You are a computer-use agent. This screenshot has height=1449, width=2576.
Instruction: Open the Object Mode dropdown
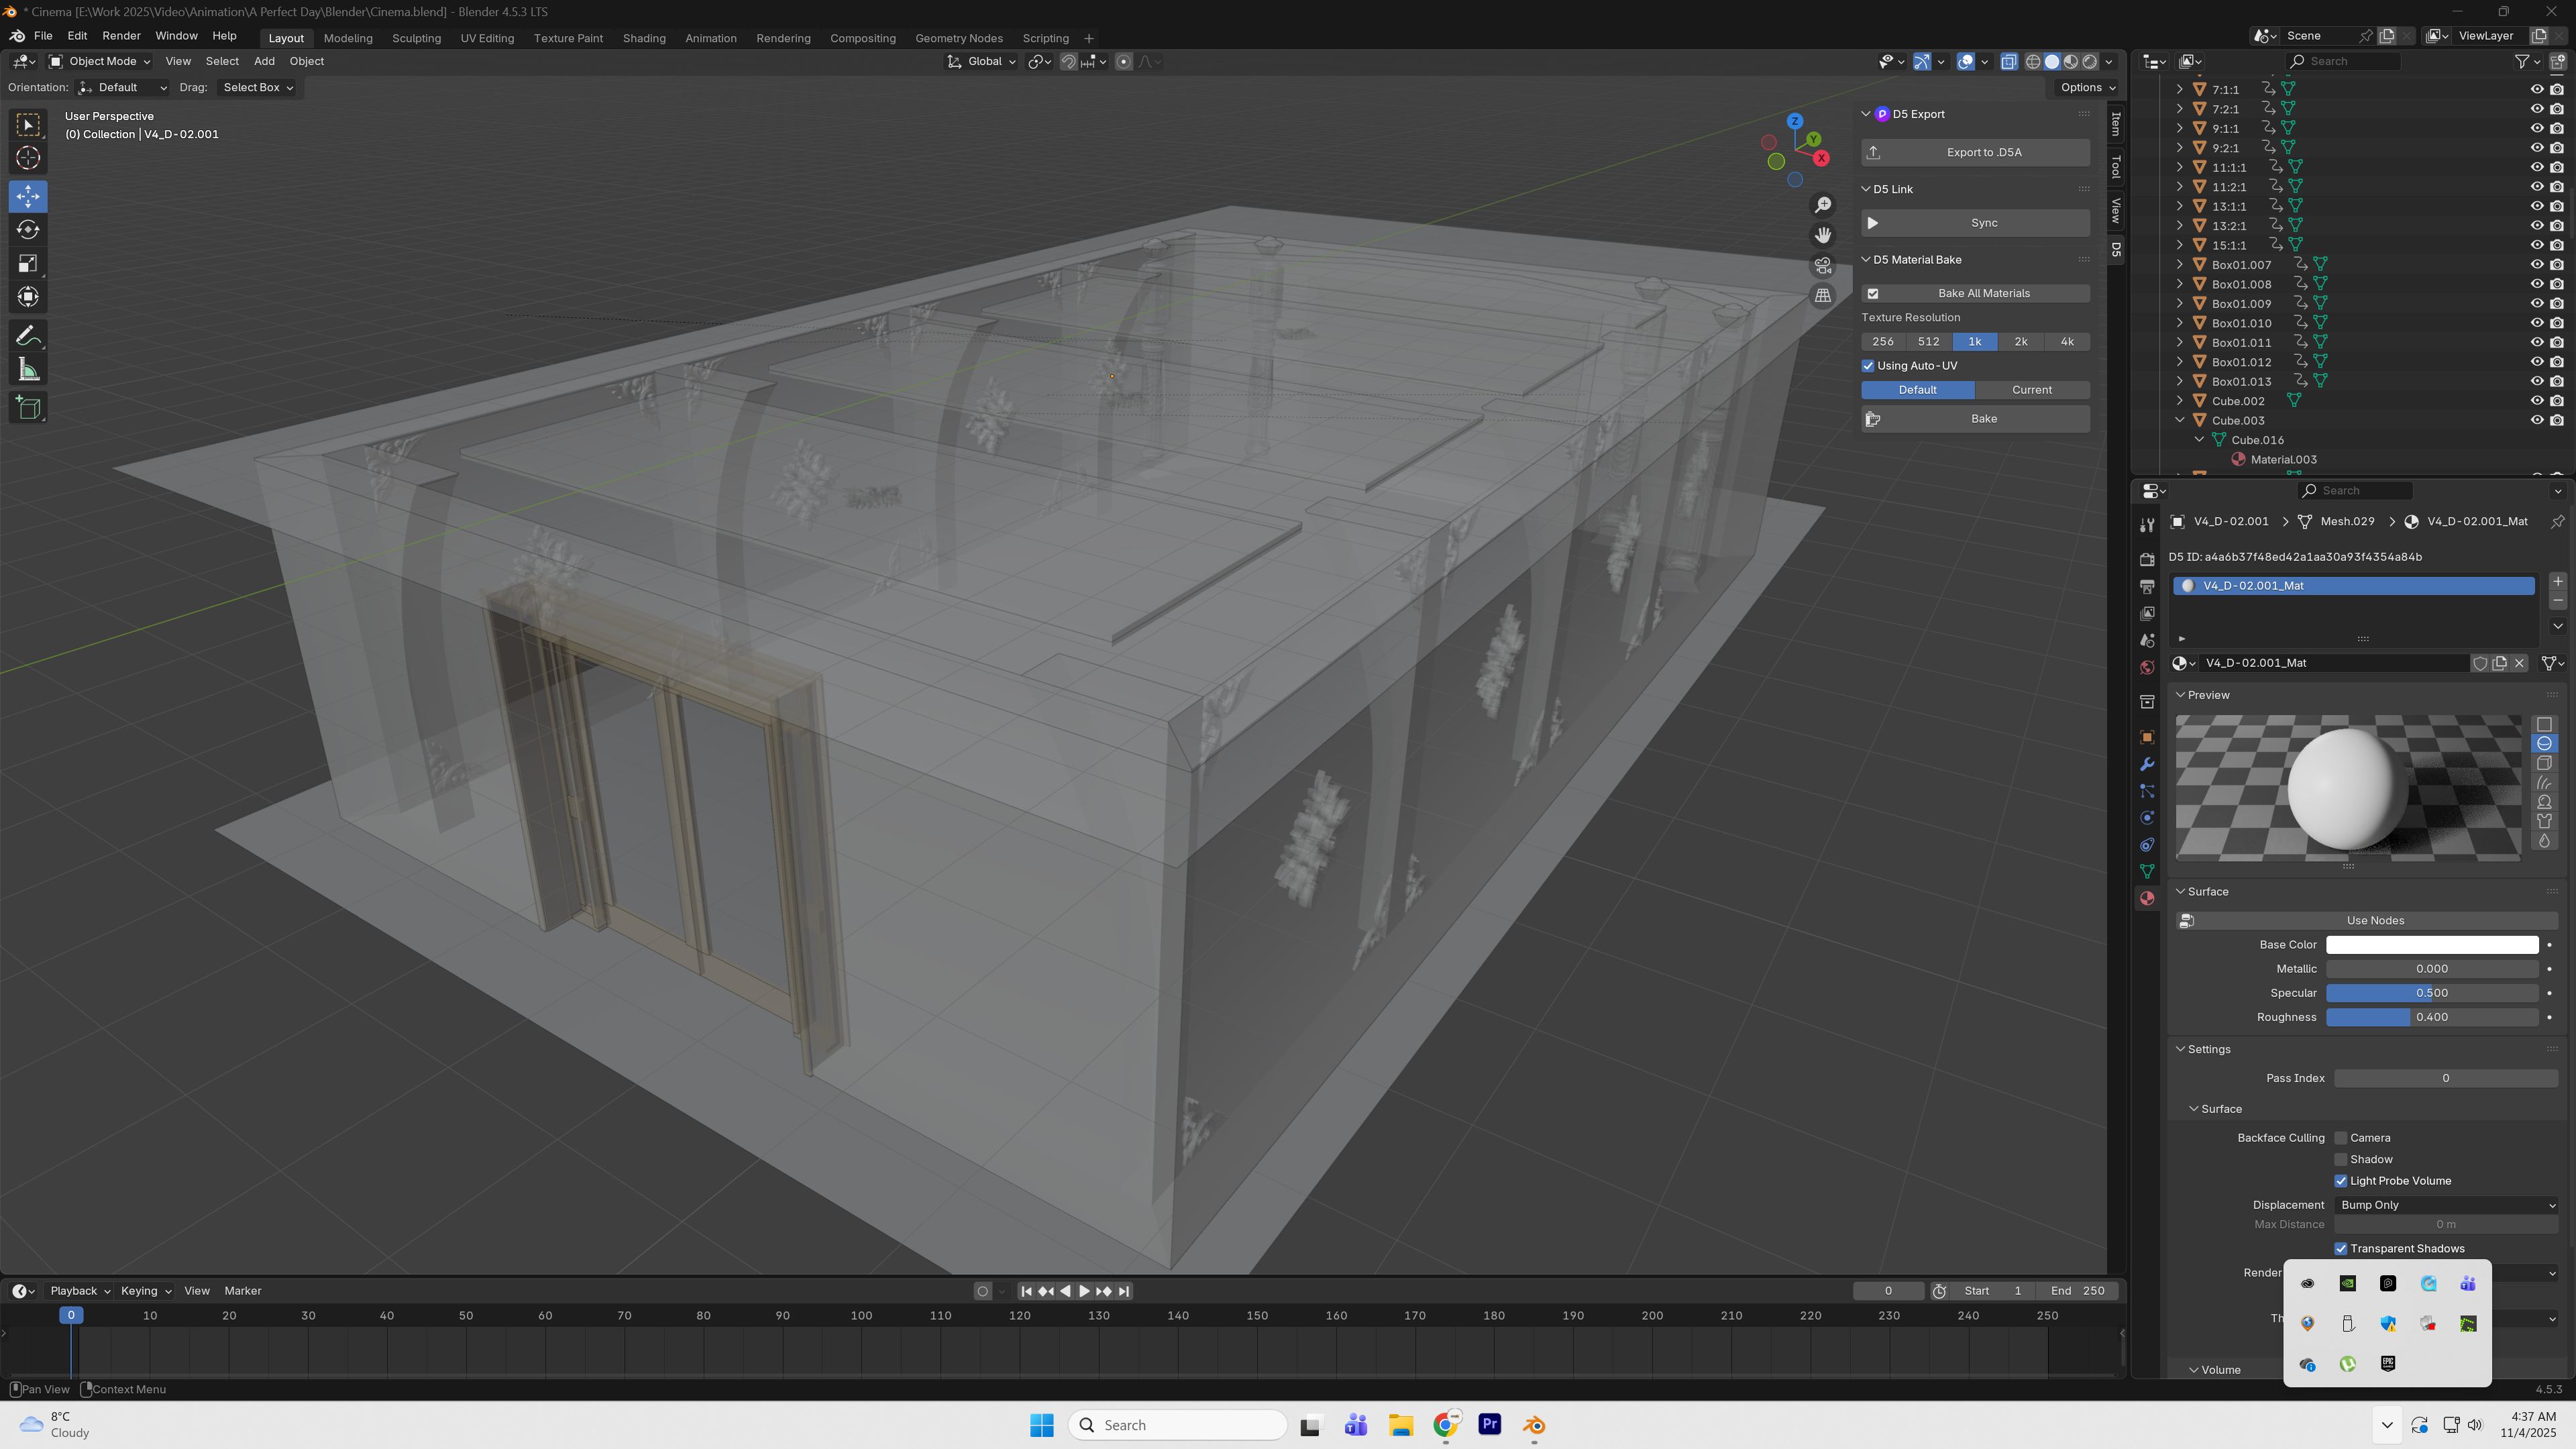[100, 61]
